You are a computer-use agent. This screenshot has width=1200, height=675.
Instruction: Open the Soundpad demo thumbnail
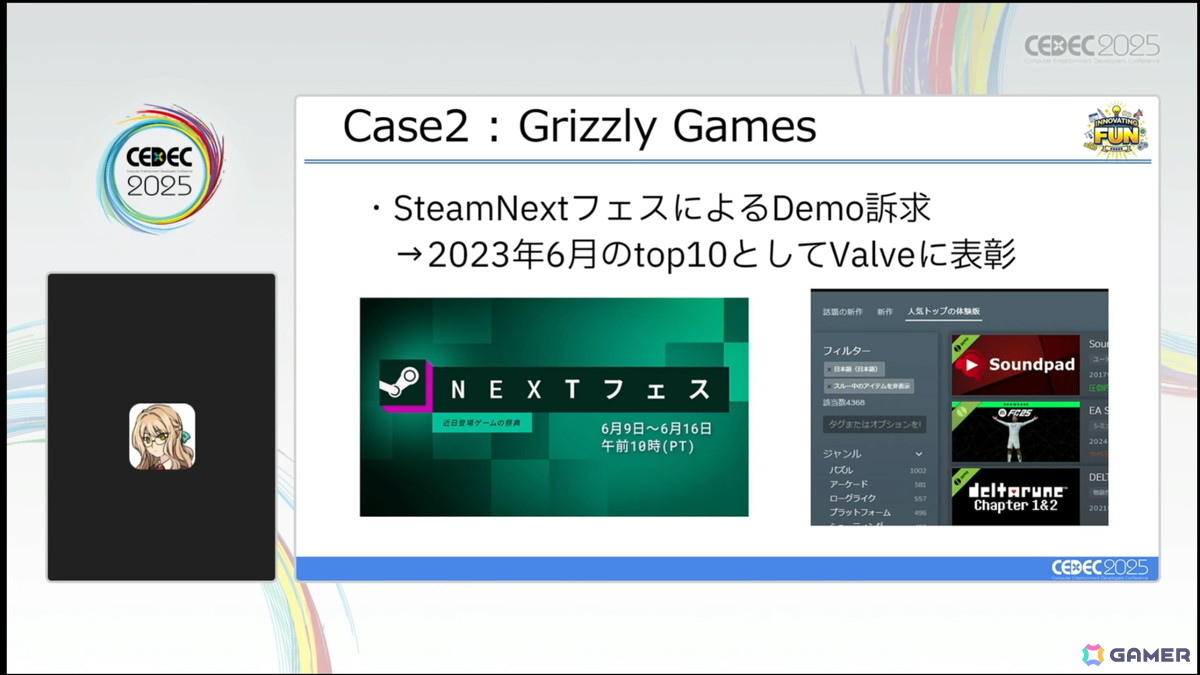pyautogui.click(x=1015, y=365)
